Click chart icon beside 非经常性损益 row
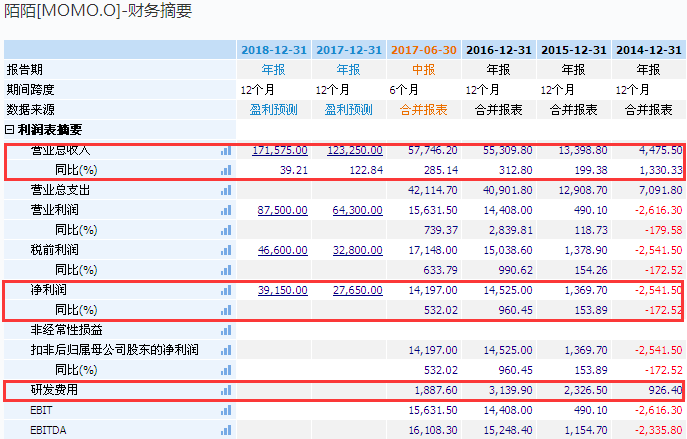The width and height of the screenshot is (687, 439). pos(225,330)
